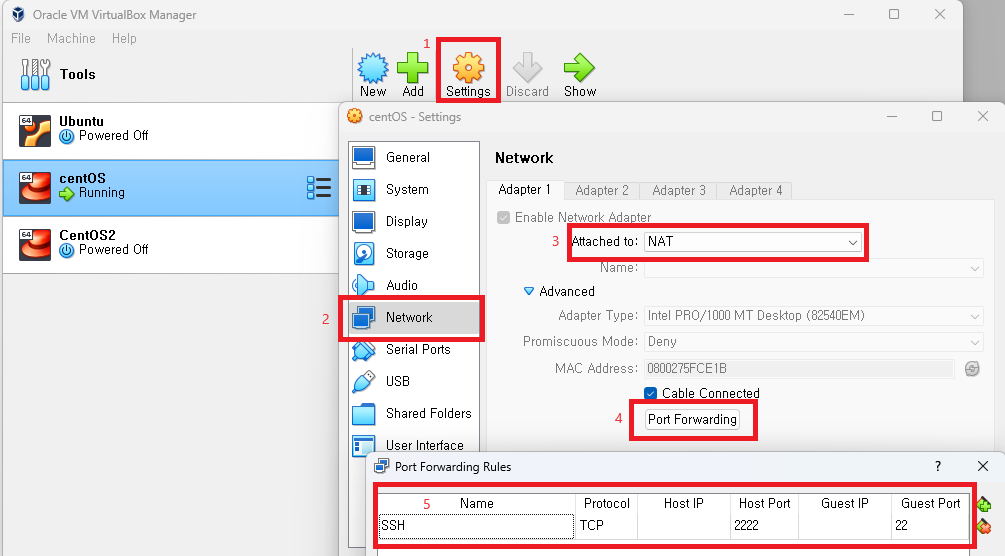Open the Network settings category
This screenshot has height=556, width=1005.
click(414, 317)
